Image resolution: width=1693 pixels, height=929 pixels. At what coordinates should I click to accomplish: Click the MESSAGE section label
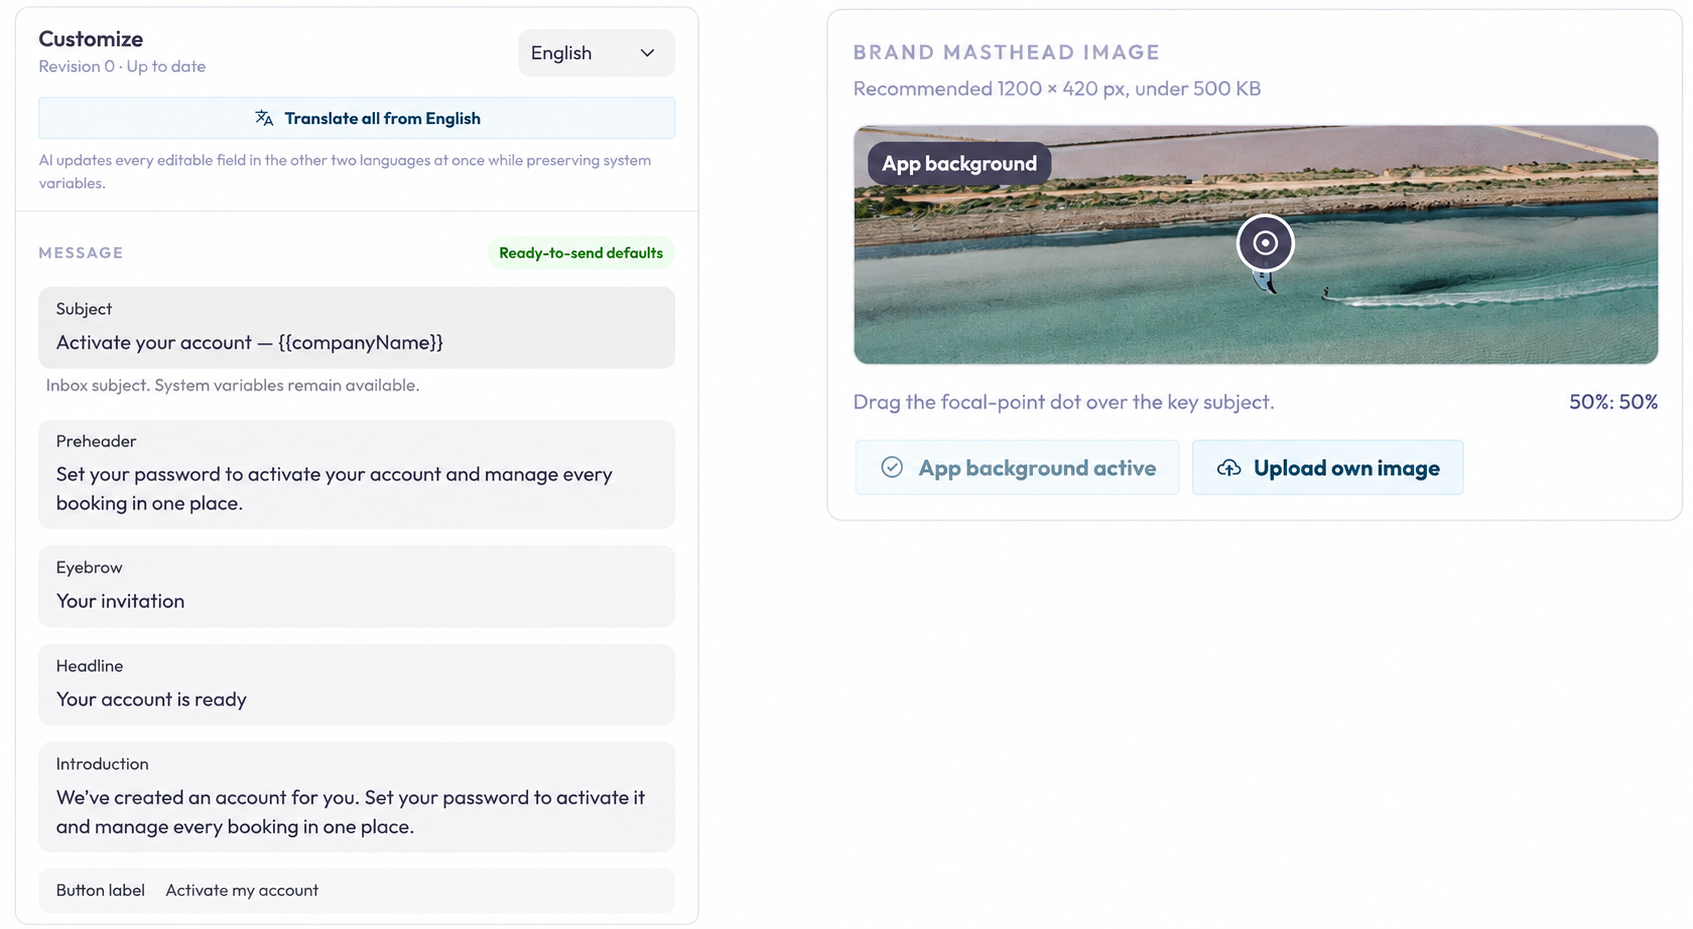[x=81, y=253]
